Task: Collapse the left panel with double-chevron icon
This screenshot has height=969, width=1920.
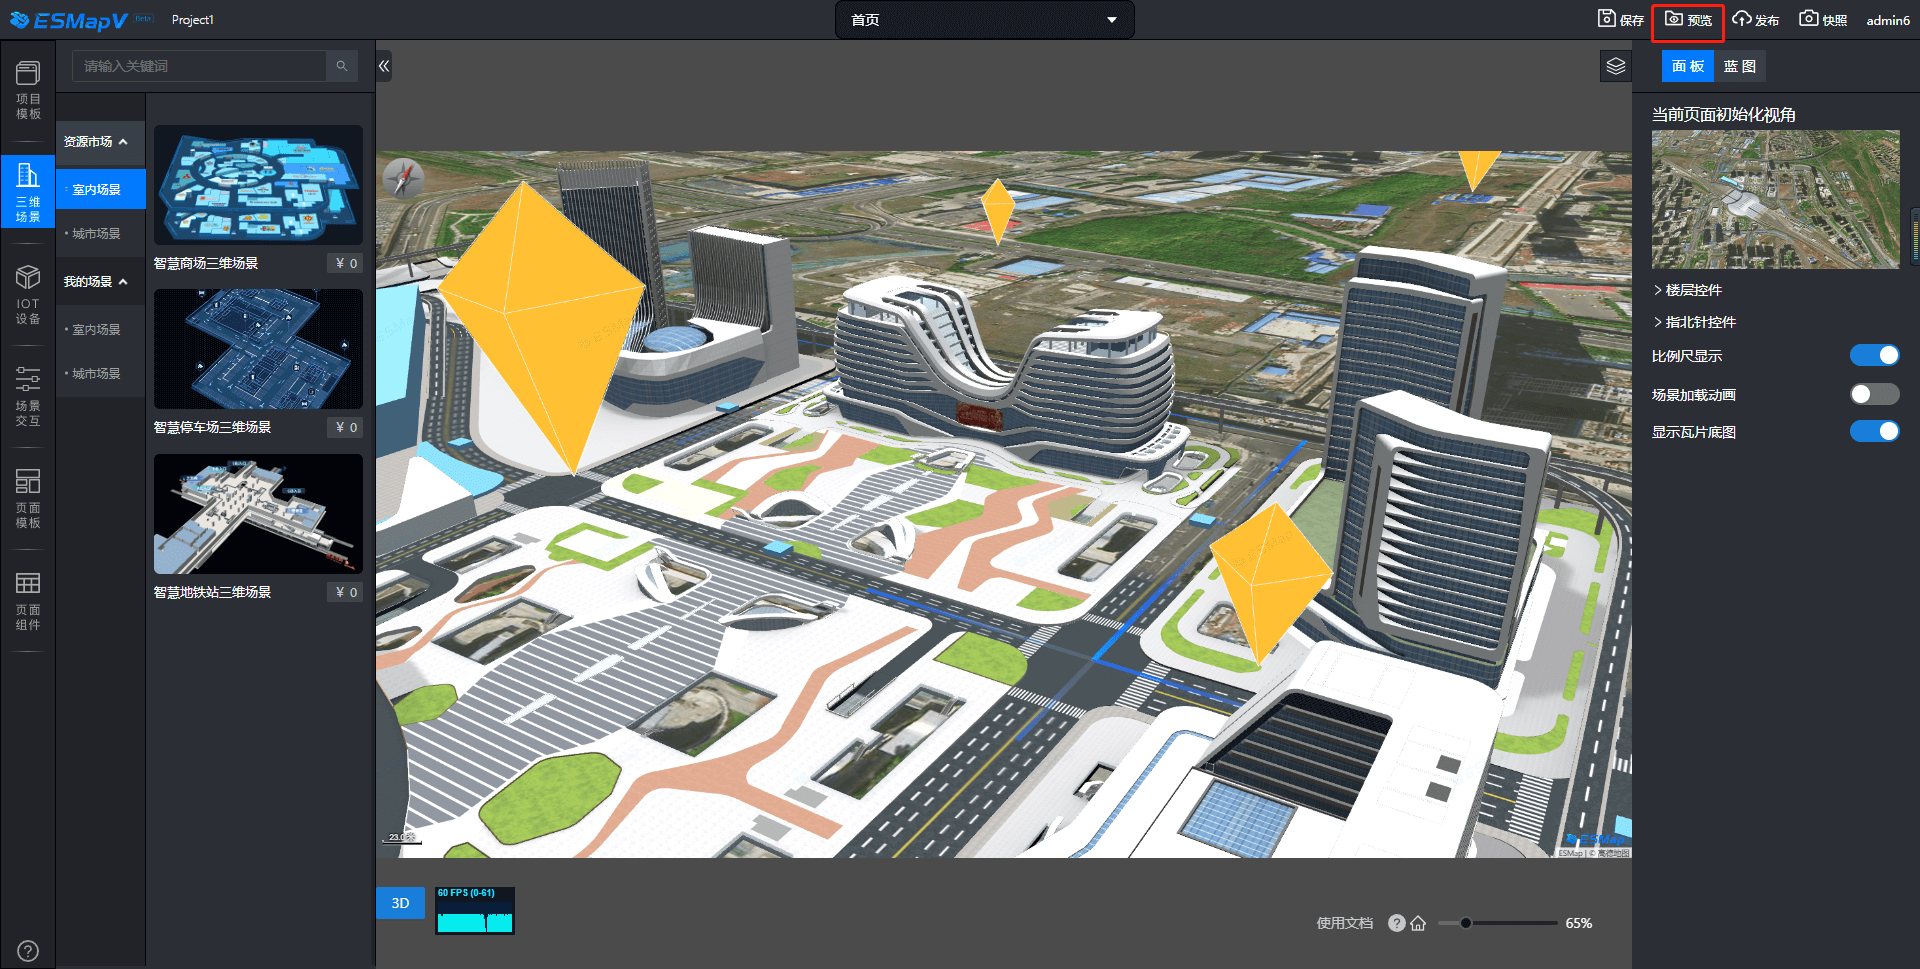Action: point(384,67)
